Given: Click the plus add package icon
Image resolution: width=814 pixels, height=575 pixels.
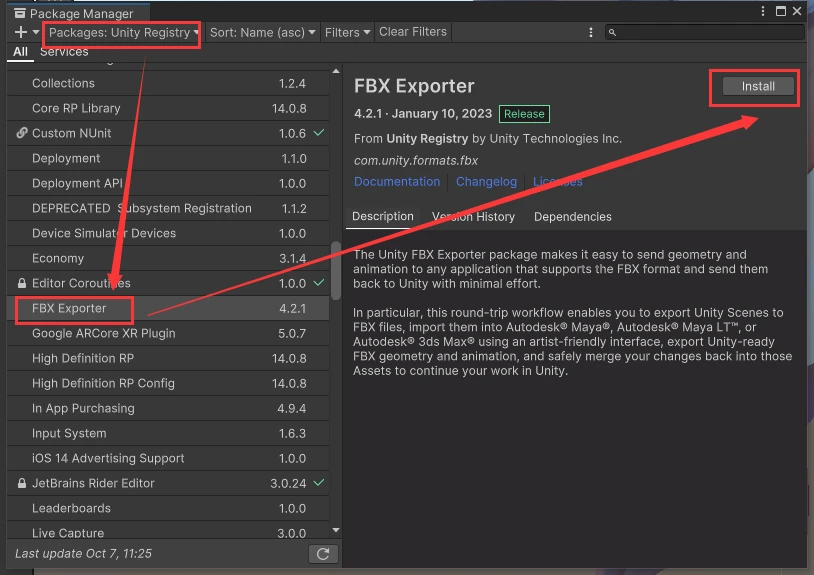Looking at the screenshot, I should [x=21, y=32].
